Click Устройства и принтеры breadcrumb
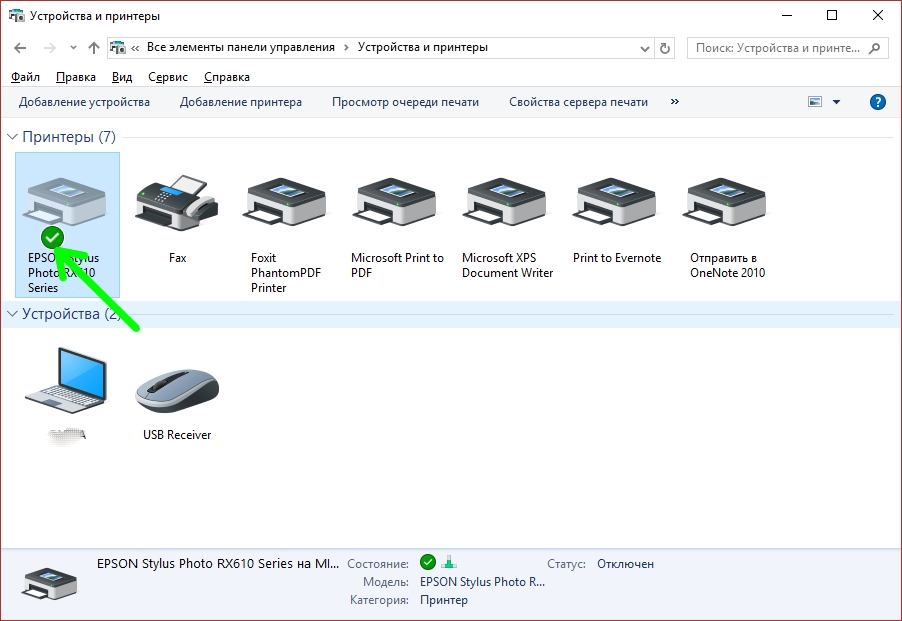This screenshot has width=902, height=621. pyautogui.click(x=423, y=47)
